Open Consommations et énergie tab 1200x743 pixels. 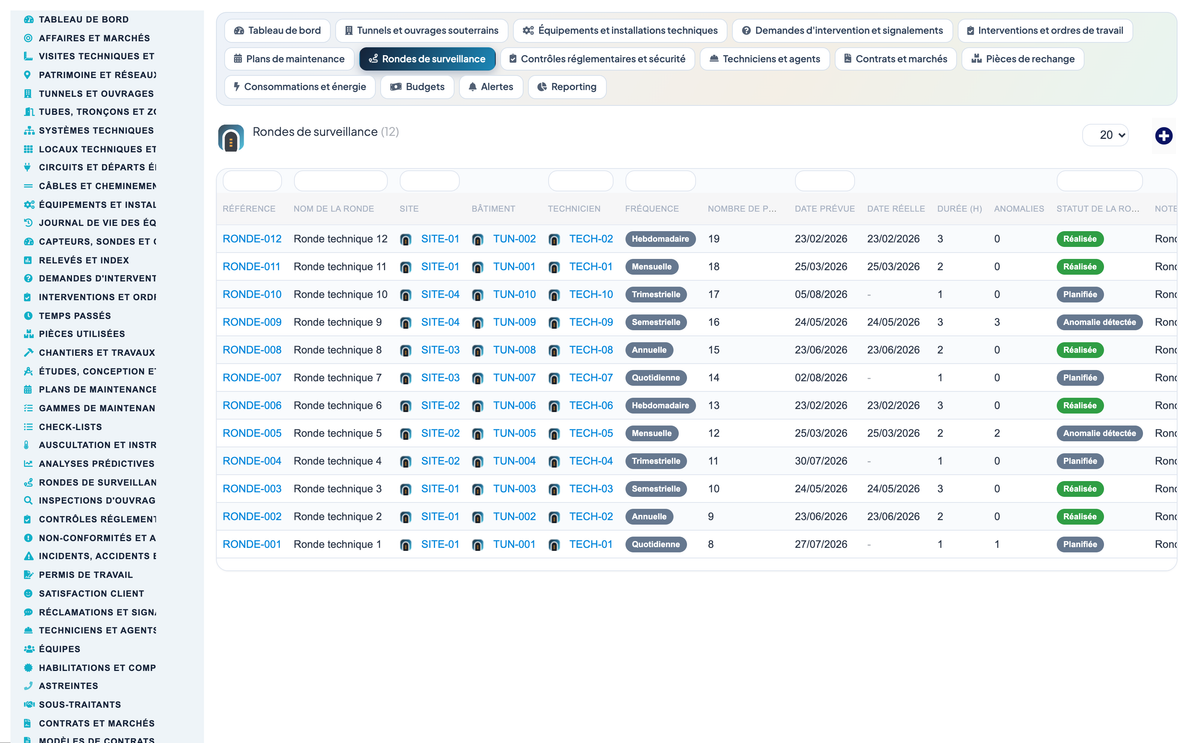300,86
